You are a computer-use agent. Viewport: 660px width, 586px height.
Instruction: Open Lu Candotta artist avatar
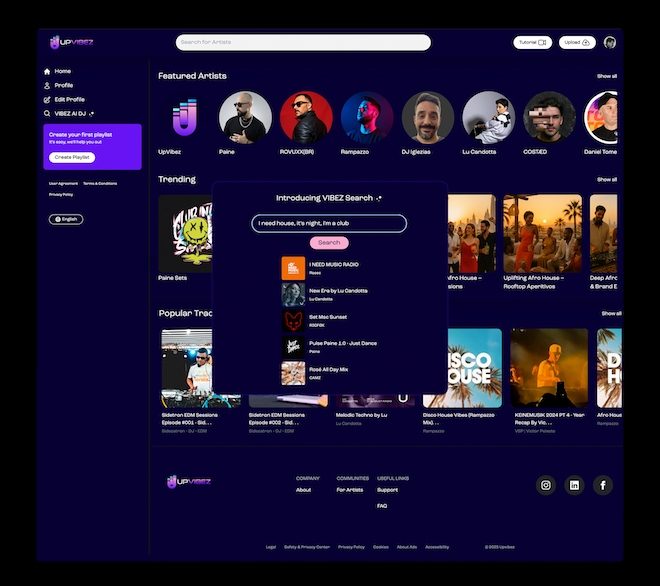pyautogui.click(x=488, y=117)
